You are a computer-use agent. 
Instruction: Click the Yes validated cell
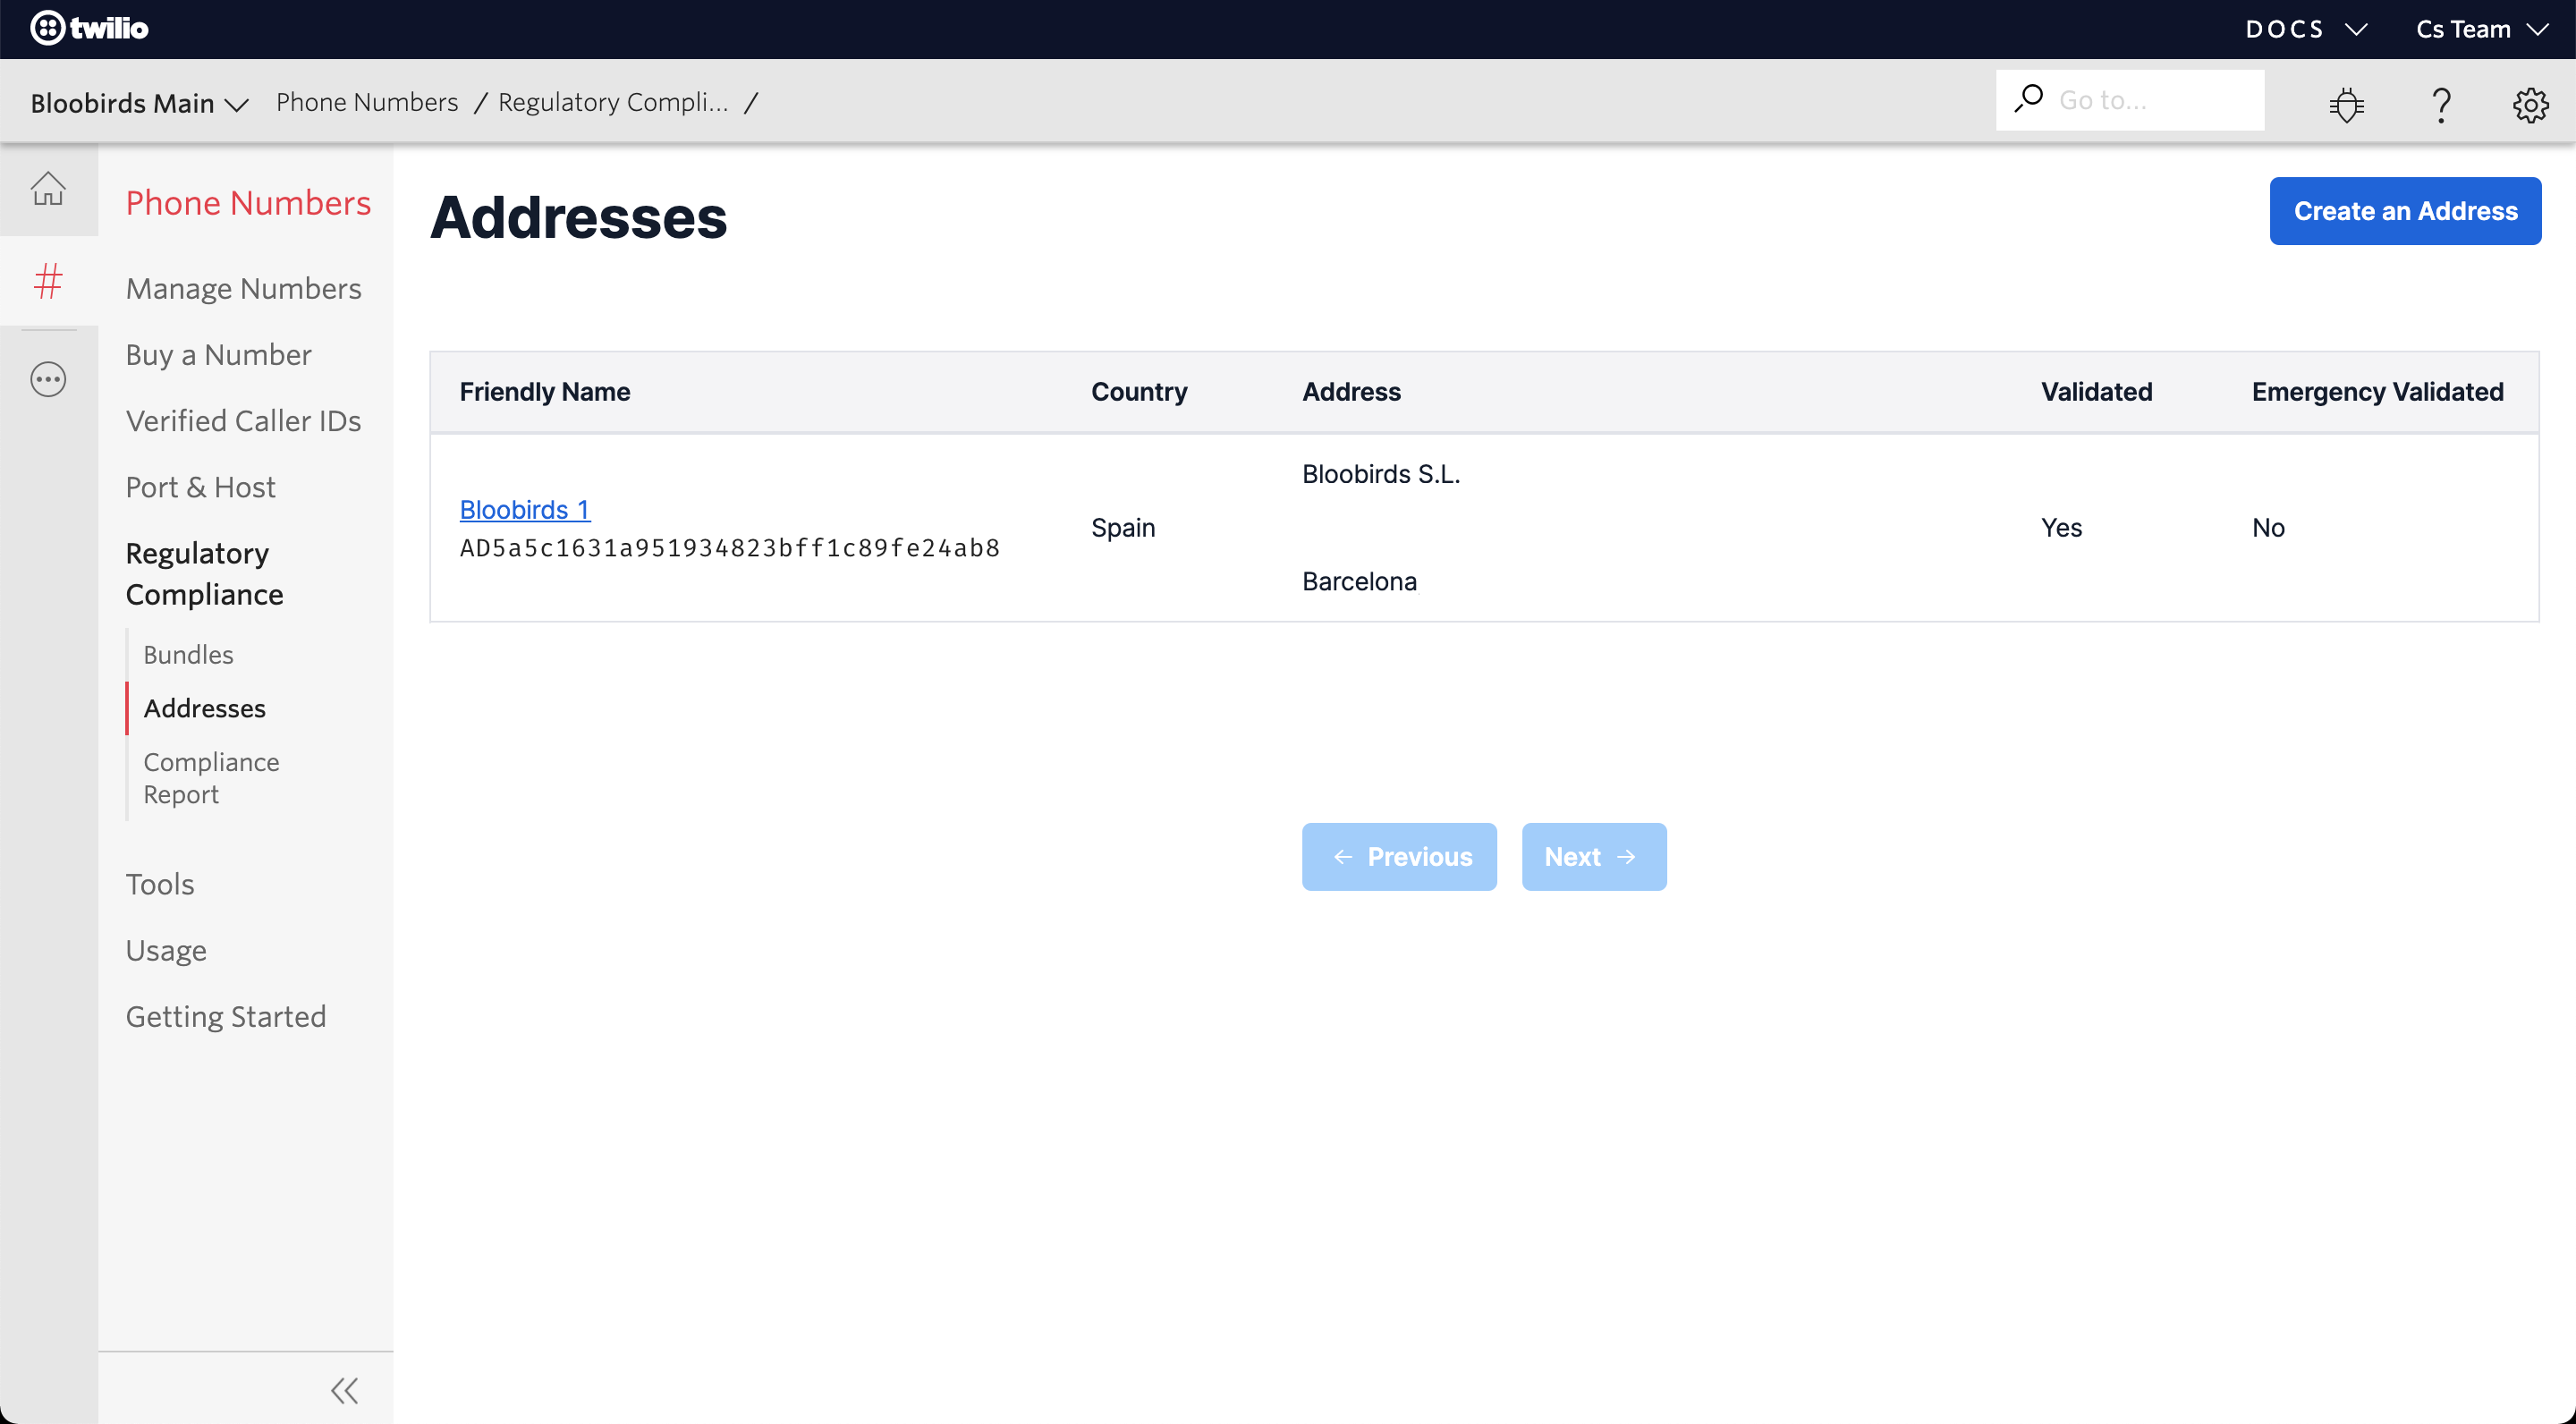pyautogui.click(x=2061, y=527)
